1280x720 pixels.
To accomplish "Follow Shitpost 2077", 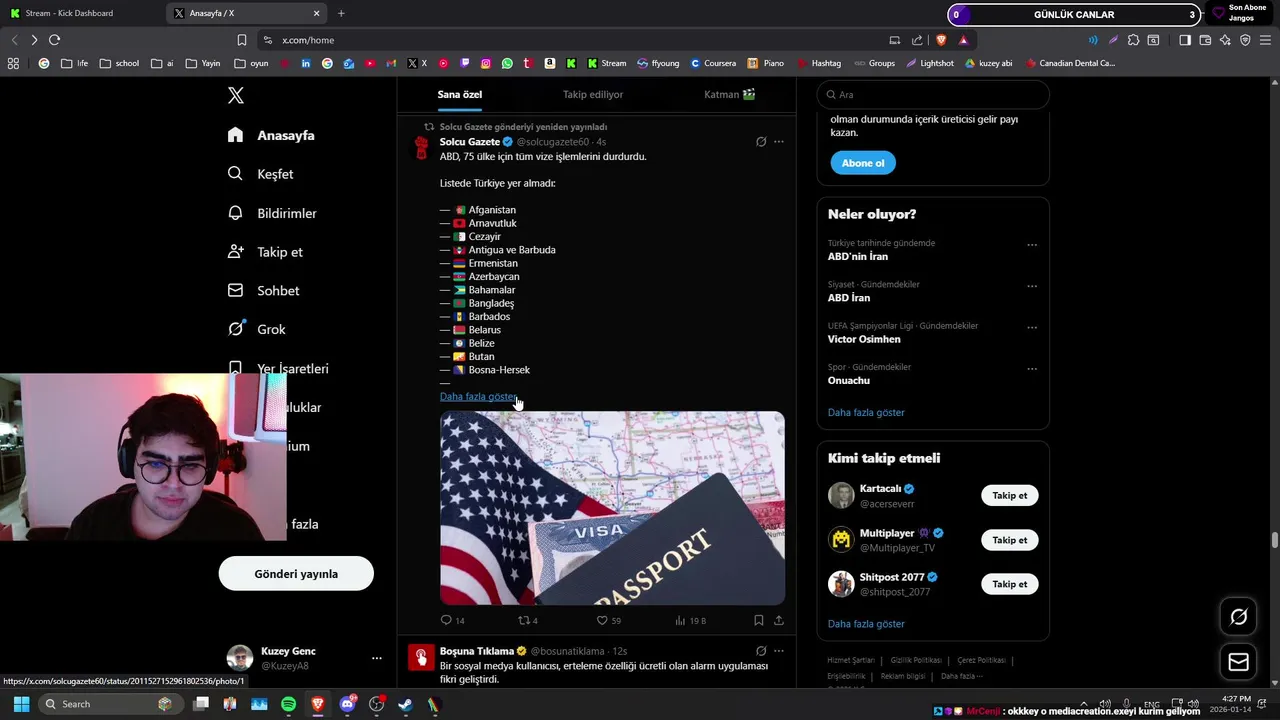I will click(x=1010, y=584).
